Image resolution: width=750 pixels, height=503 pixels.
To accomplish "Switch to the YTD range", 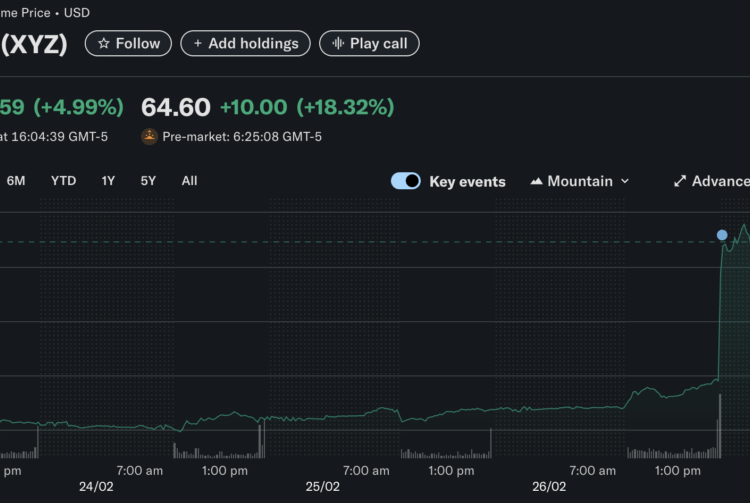I will click(x=63, y=181).
